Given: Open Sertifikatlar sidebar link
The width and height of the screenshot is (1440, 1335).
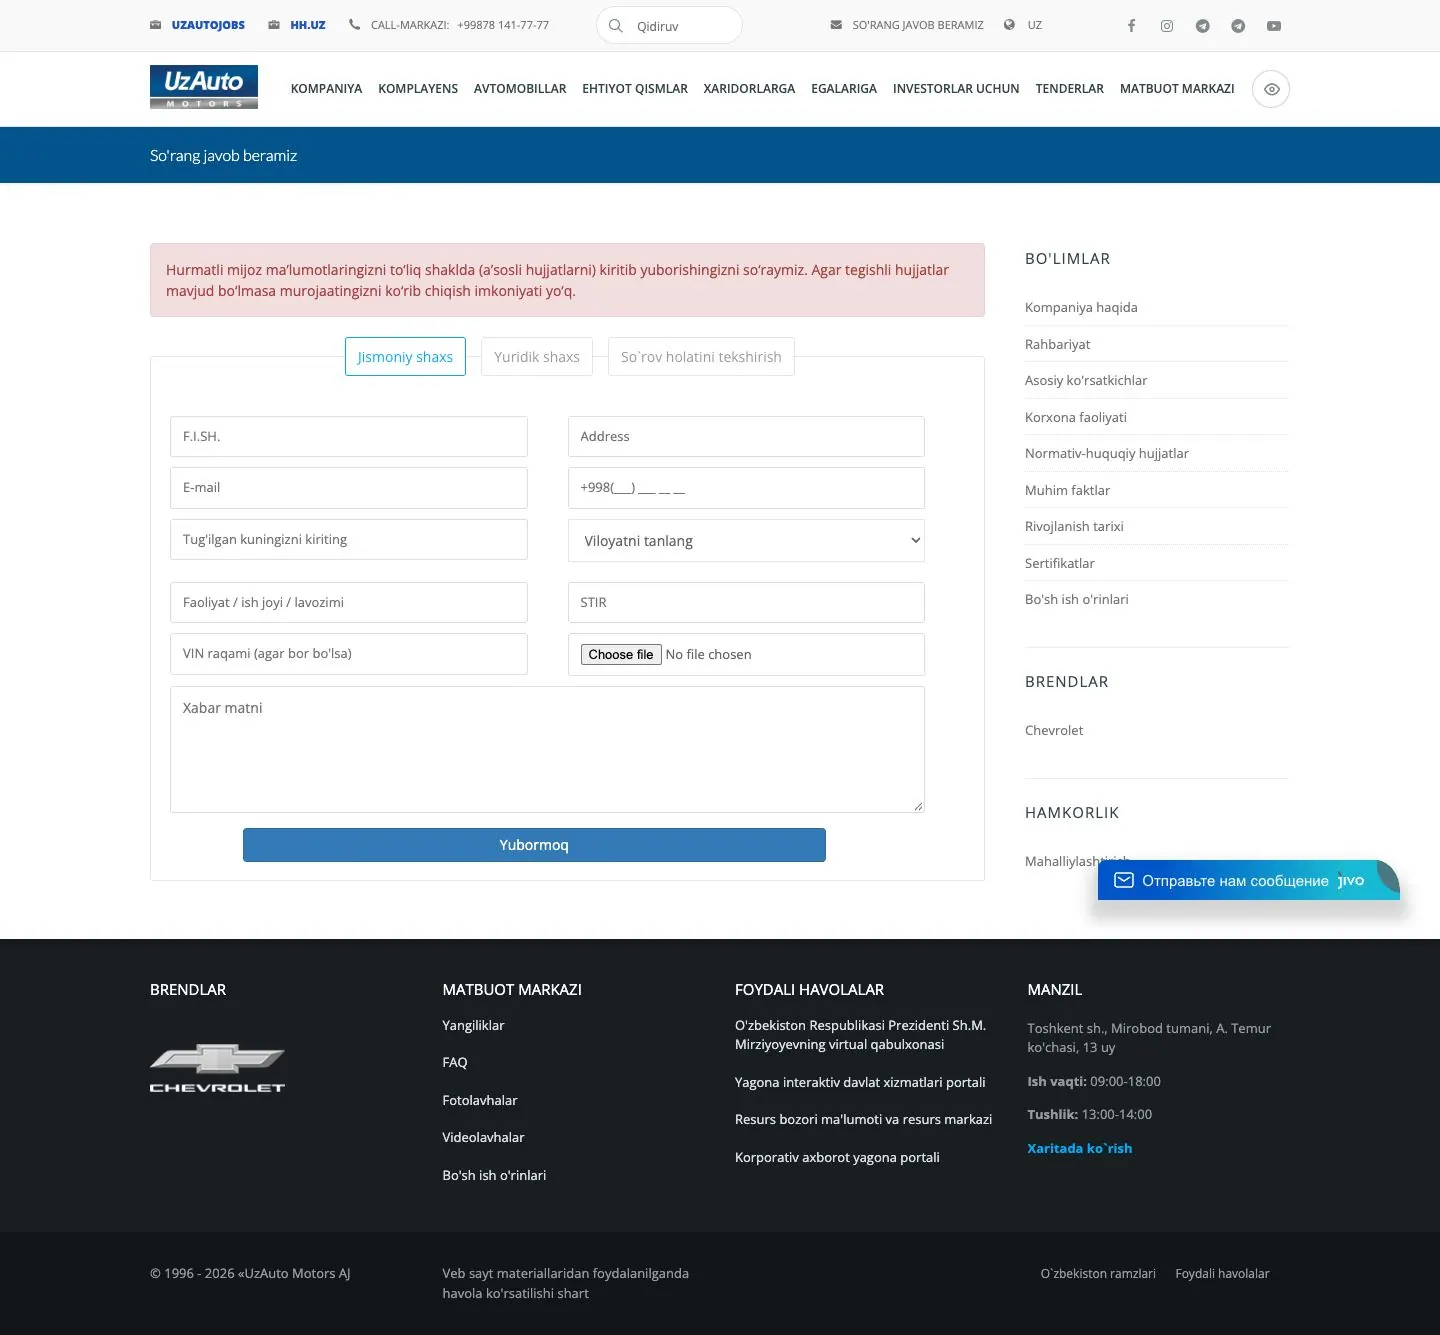Looking at the screenshot, I should (1059, 563).
